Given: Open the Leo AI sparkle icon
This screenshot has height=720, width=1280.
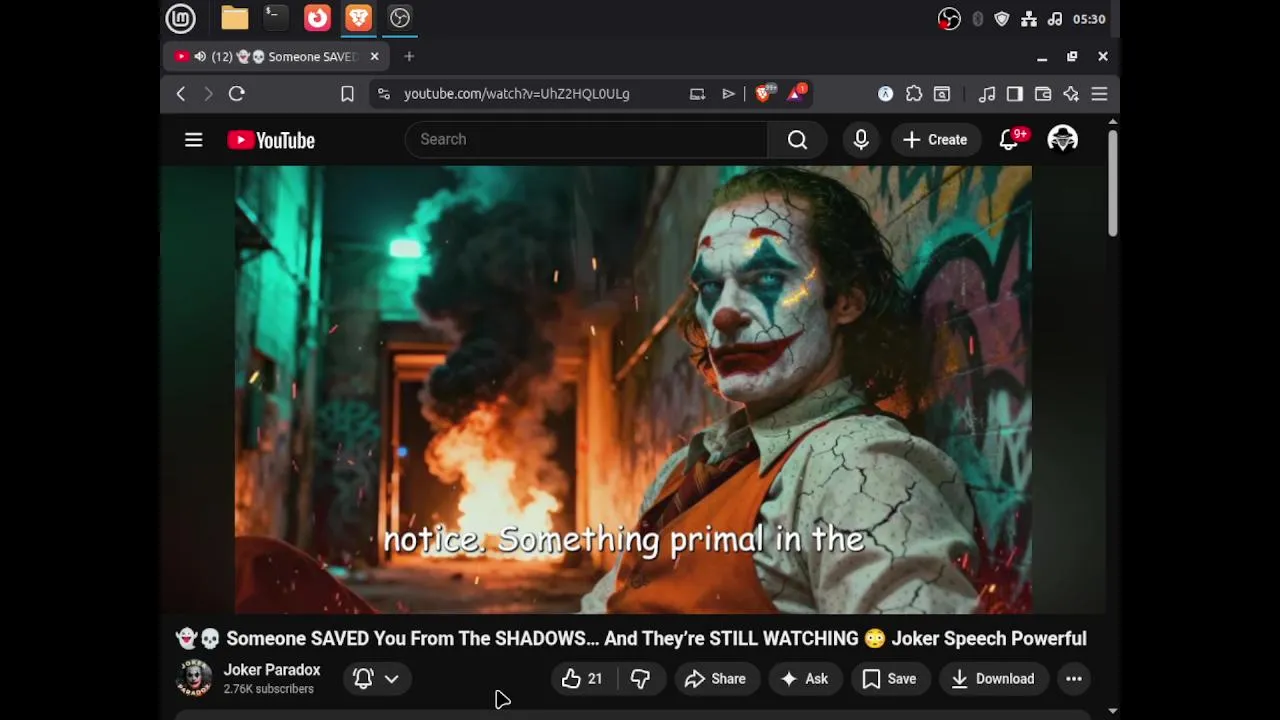Looking at the screenshot, I should pyautogui.click(x=1071, y=94).
